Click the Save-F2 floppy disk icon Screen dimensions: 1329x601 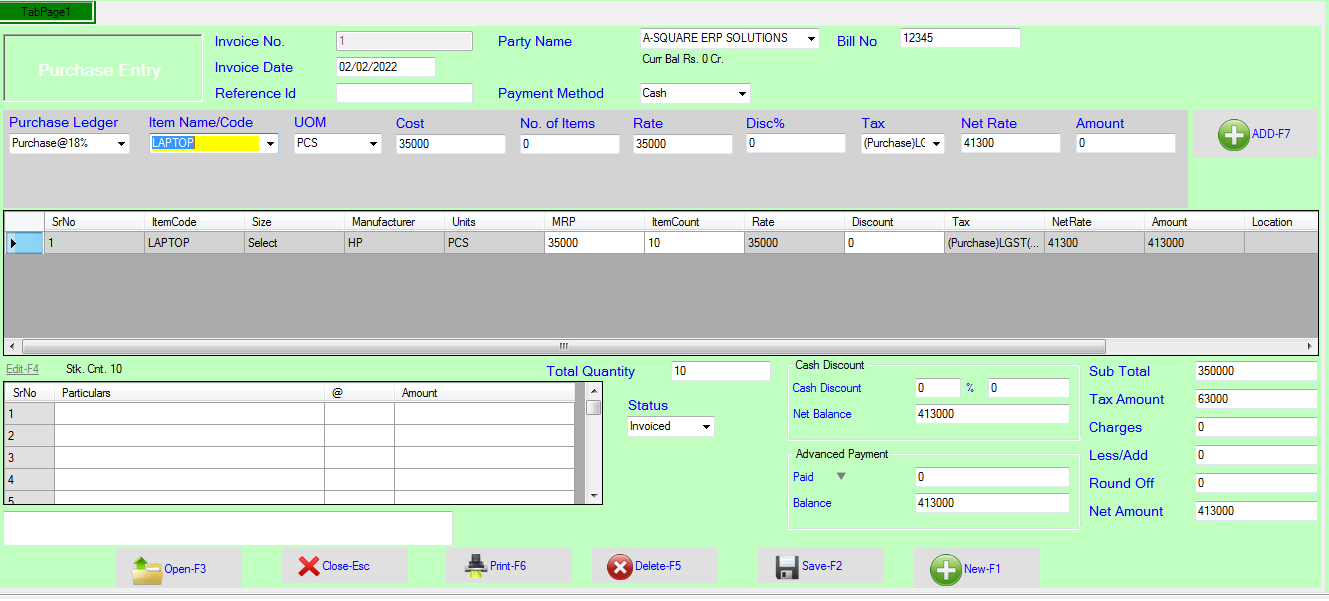[787, 567]
